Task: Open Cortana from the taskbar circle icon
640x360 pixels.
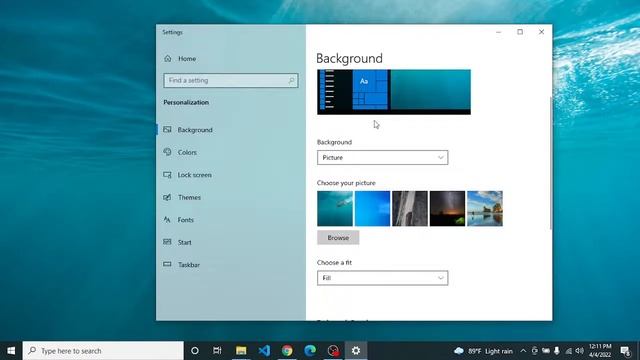Action: (195, 351)
